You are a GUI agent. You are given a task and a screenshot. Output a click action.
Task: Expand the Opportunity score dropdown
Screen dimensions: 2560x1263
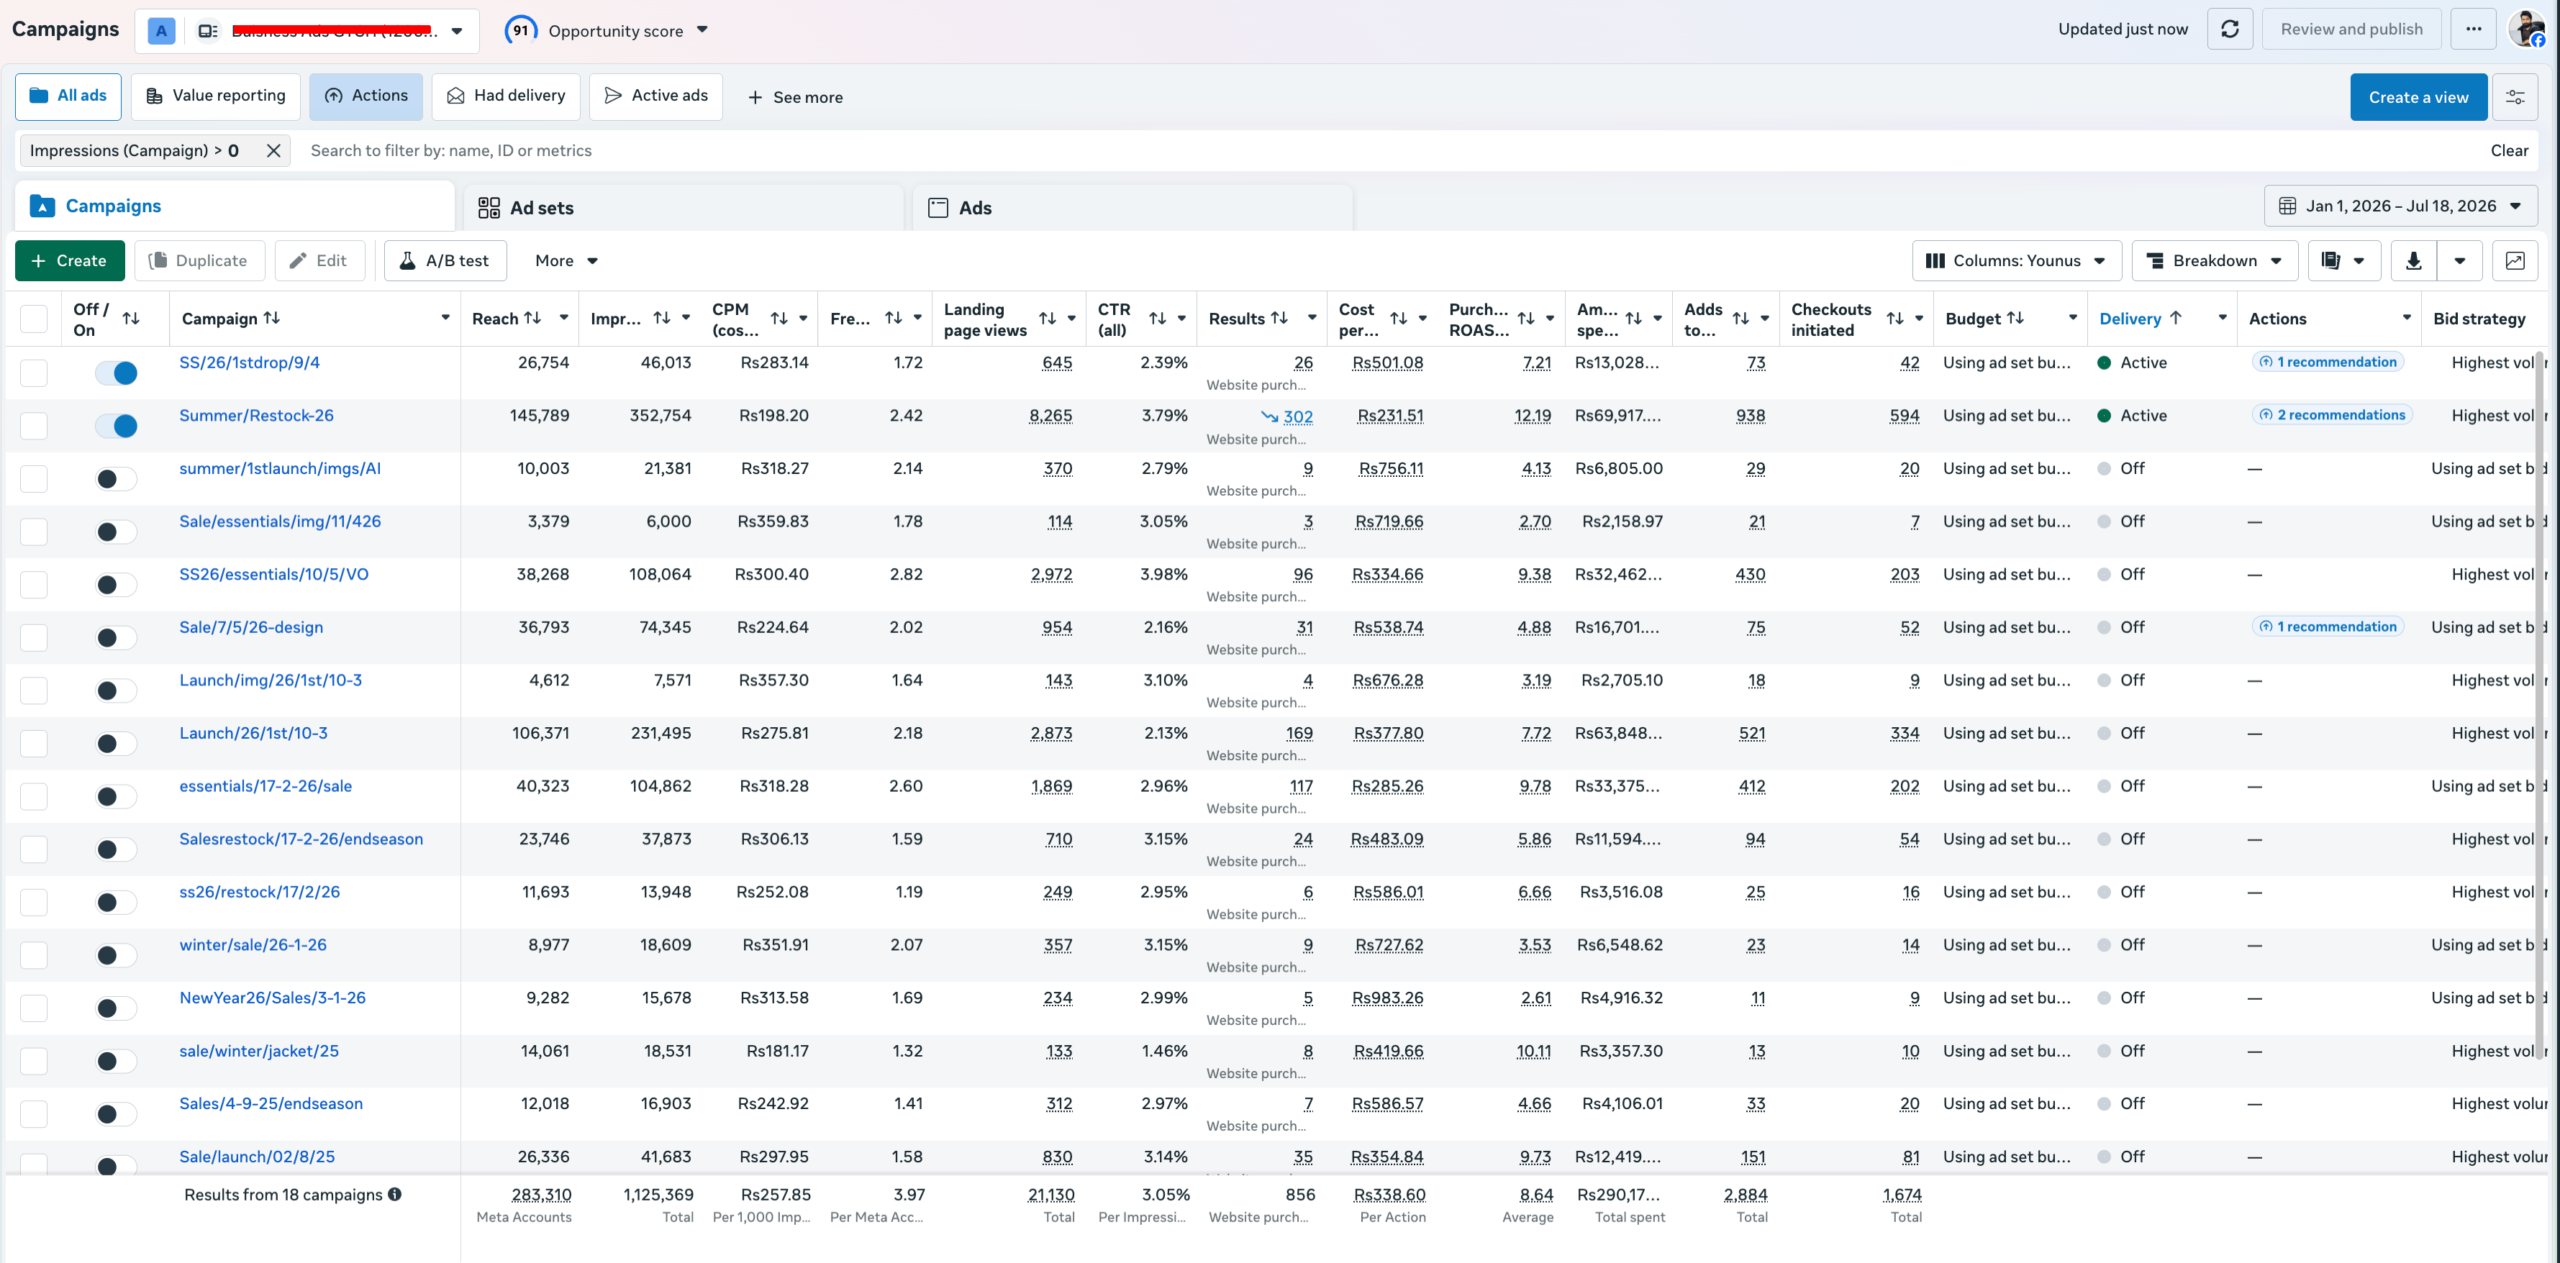point(607,30)
